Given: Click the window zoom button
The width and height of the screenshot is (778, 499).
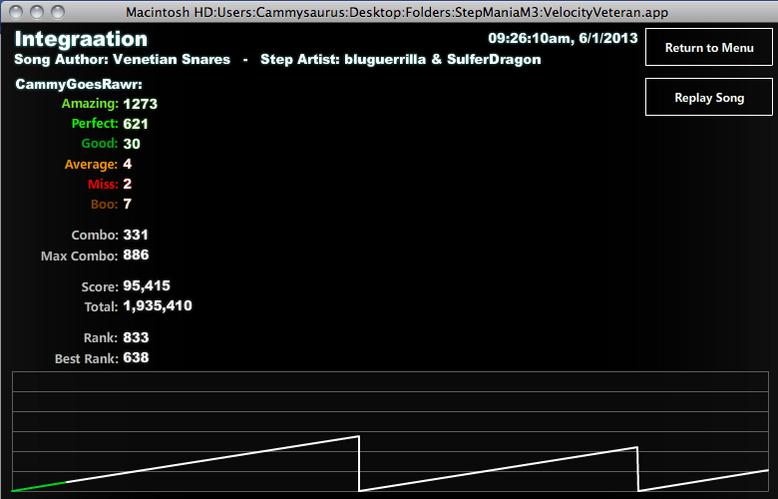Looking at the screenshot, I should click(58, 11).
